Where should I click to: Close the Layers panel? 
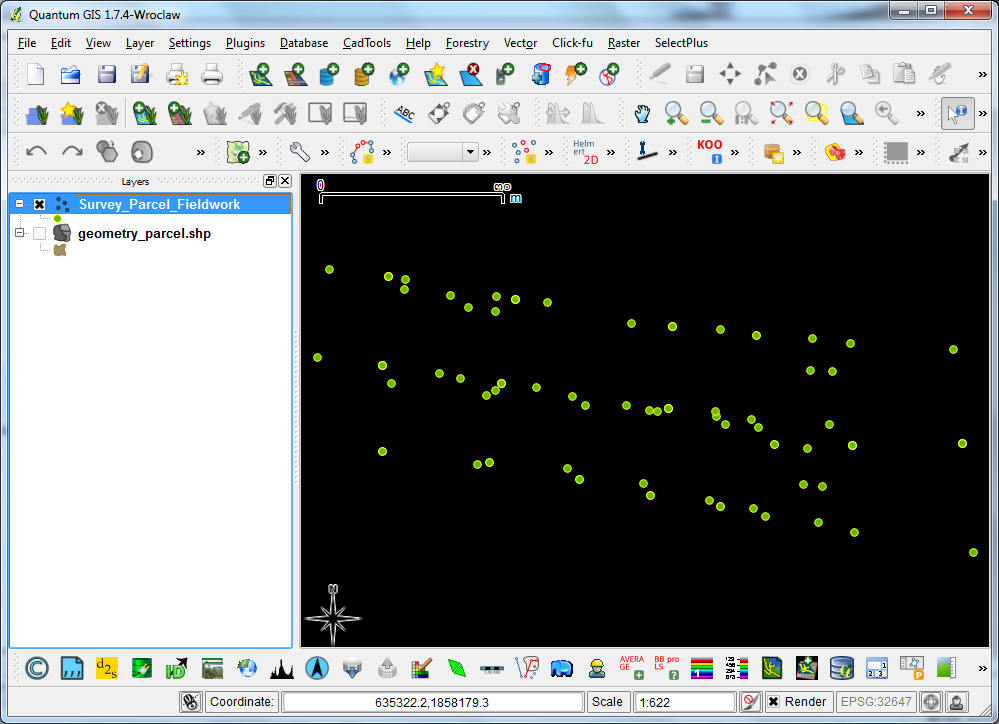coord(285,181)
